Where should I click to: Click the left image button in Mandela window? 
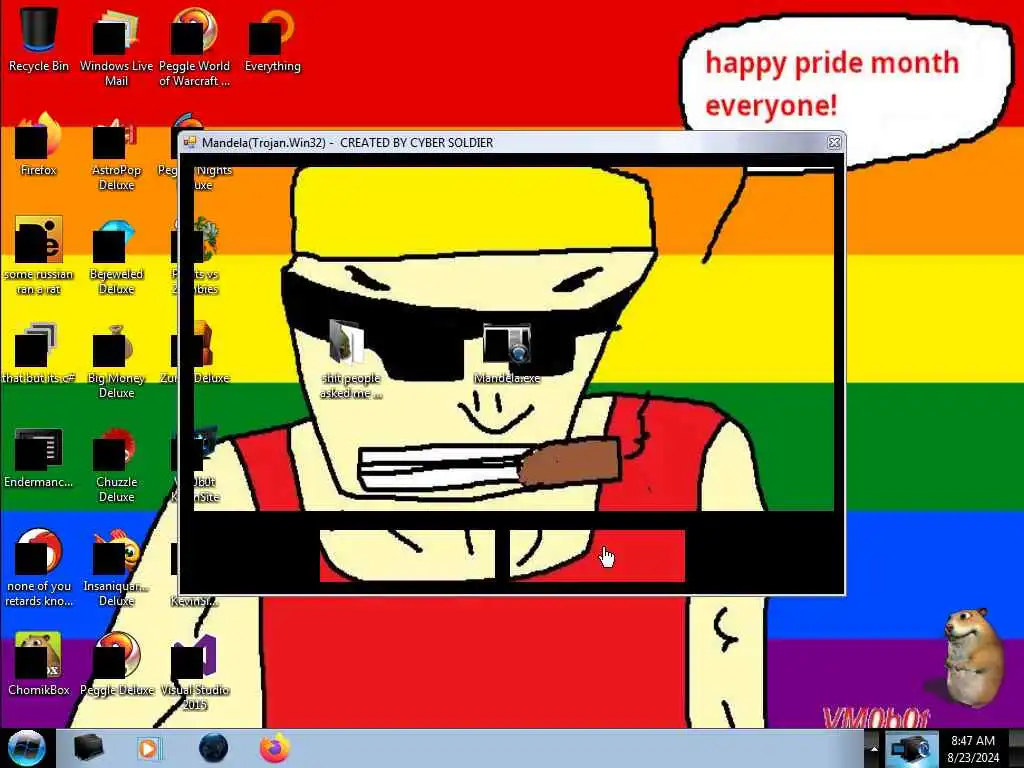pos(407,555)
